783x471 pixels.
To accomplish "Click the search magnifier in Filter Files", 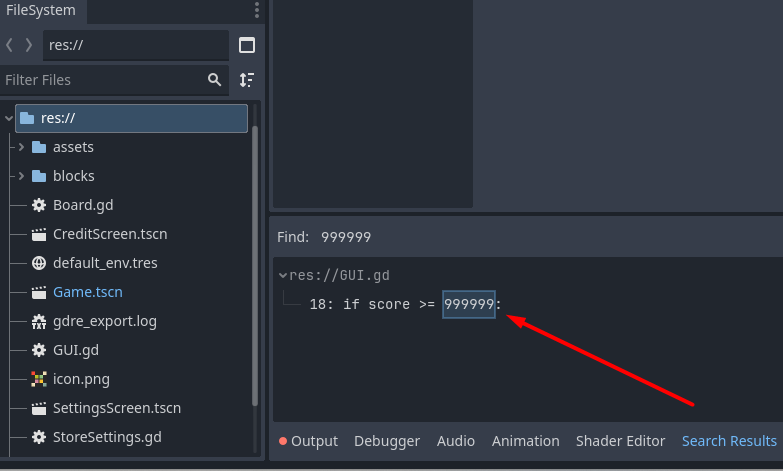I will coord(214,80).
